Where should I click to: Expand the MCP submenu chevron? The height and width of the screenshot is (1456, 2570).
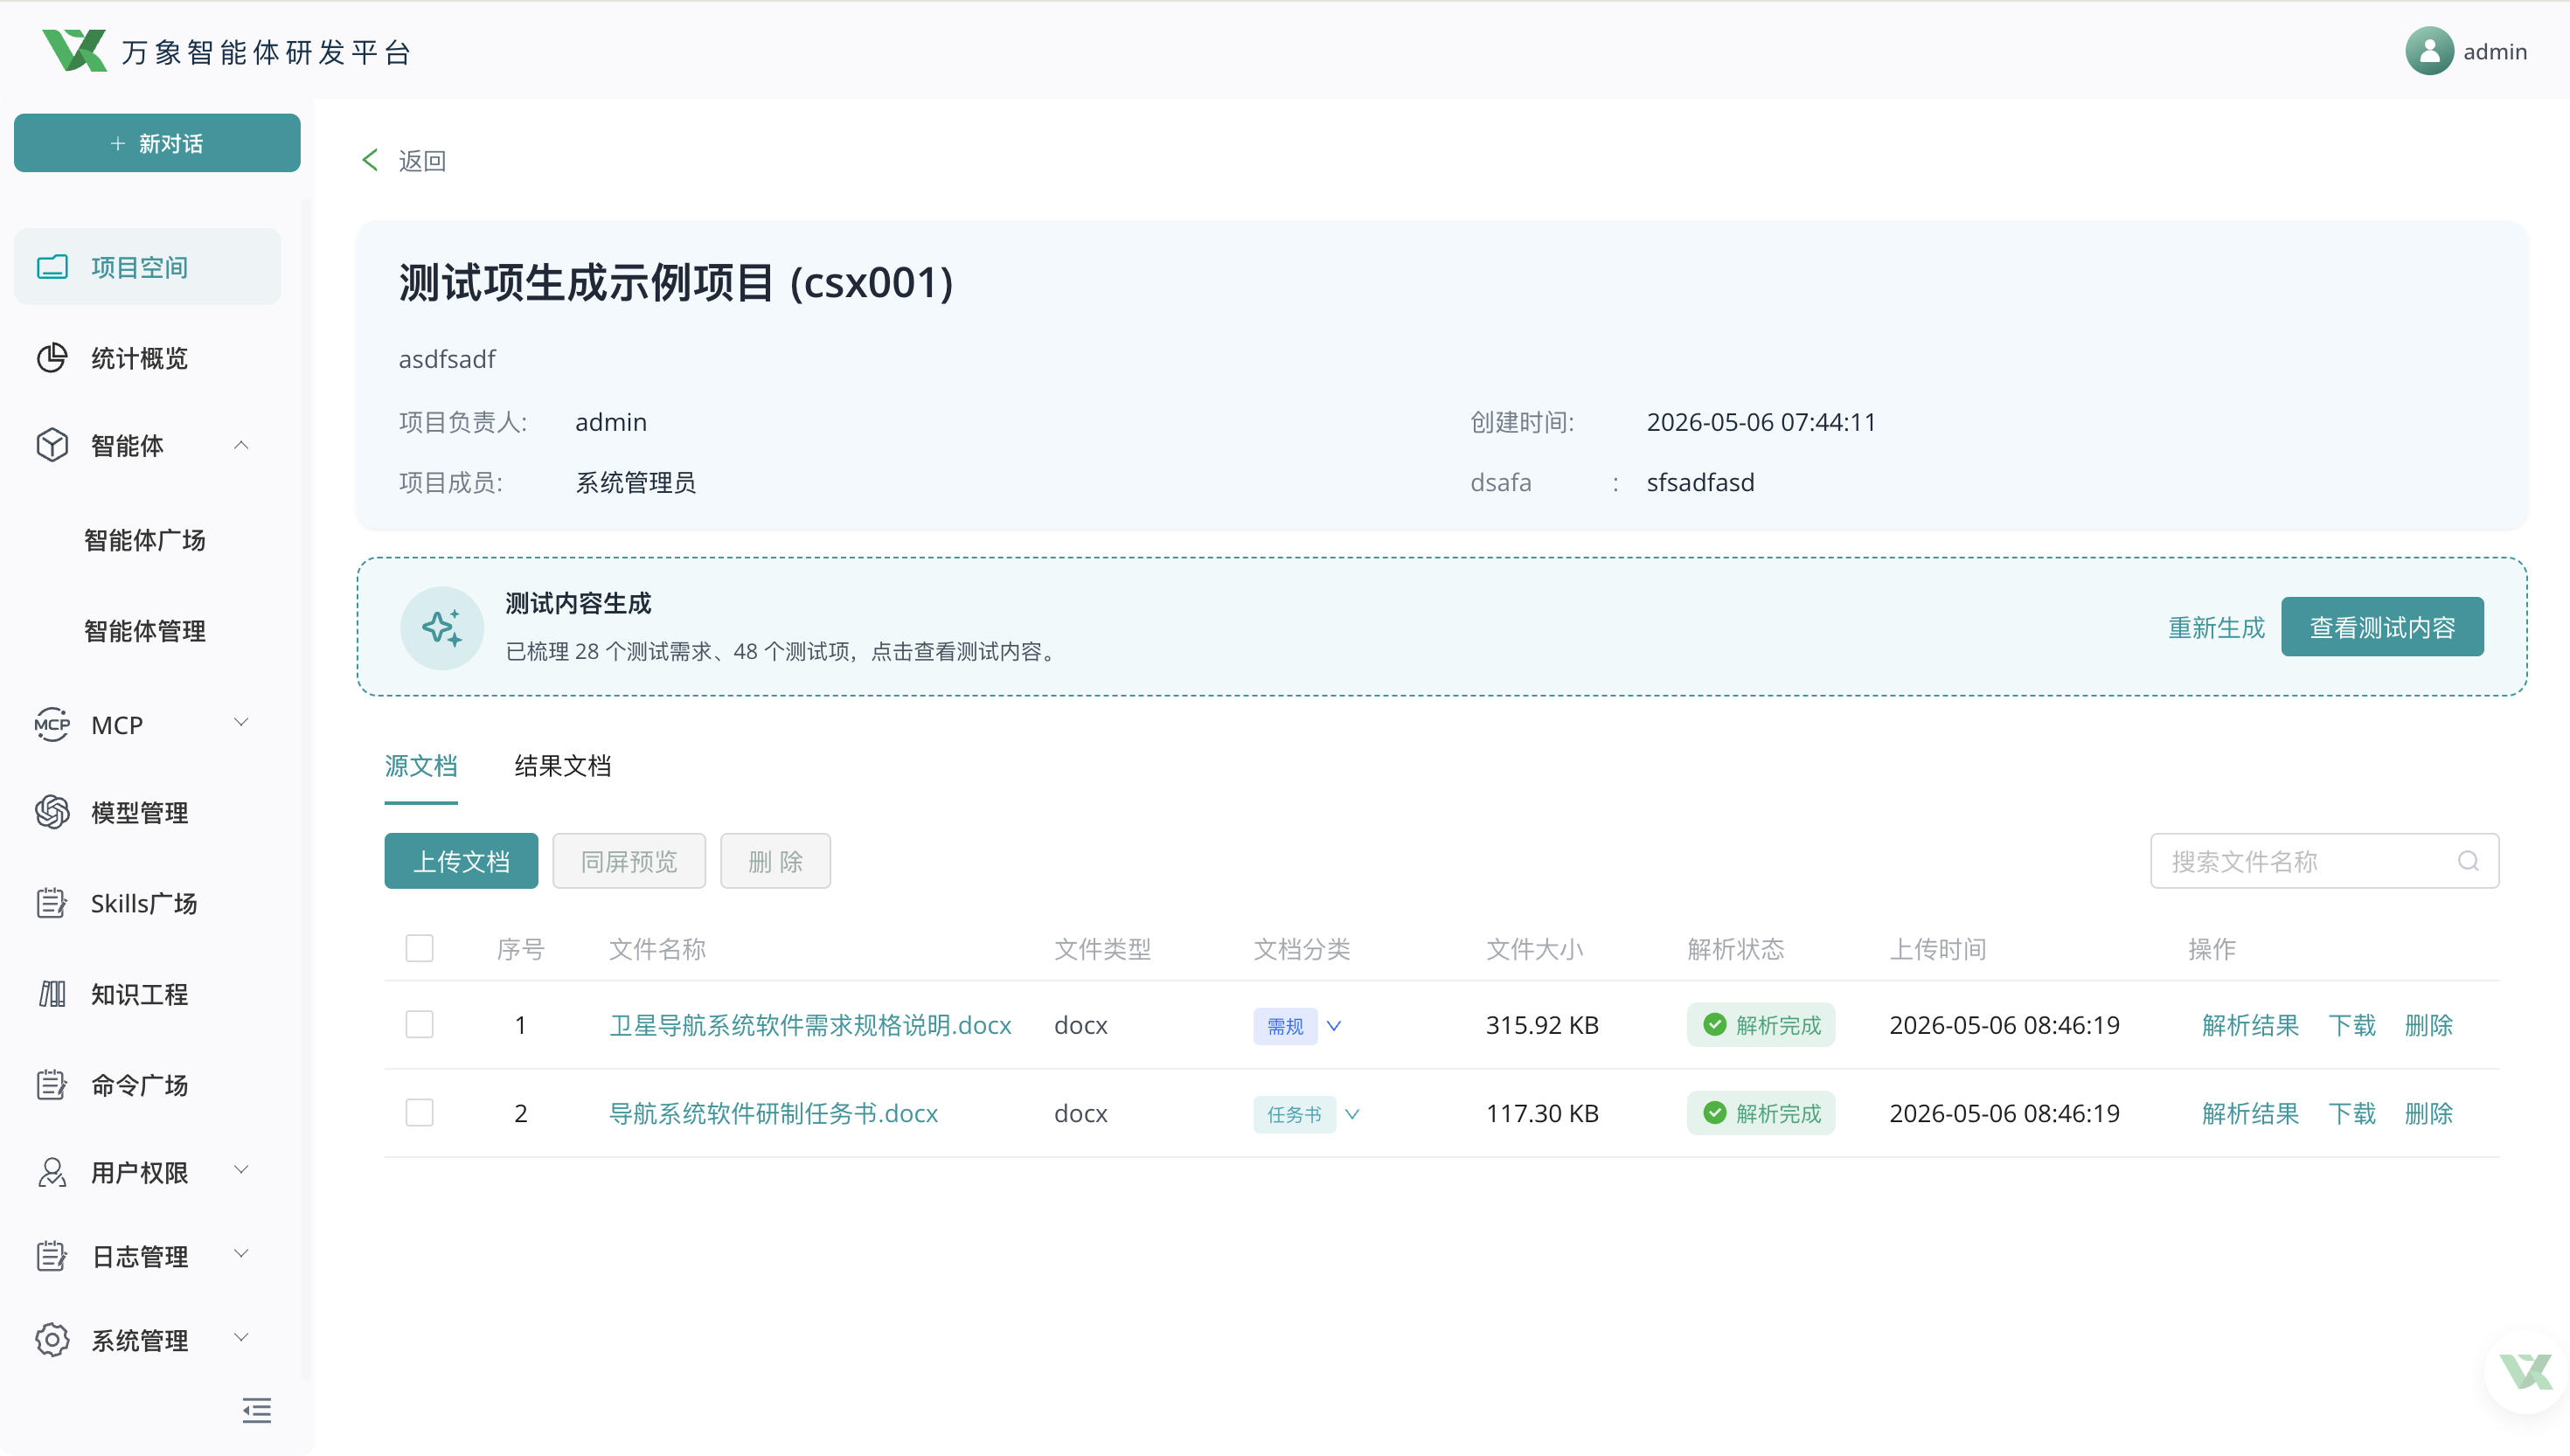241,722
